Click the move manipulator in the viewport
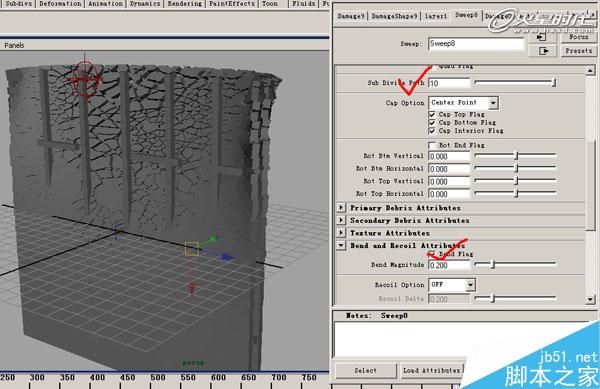The width and height of the screenshot is (600, 389). 192,249
